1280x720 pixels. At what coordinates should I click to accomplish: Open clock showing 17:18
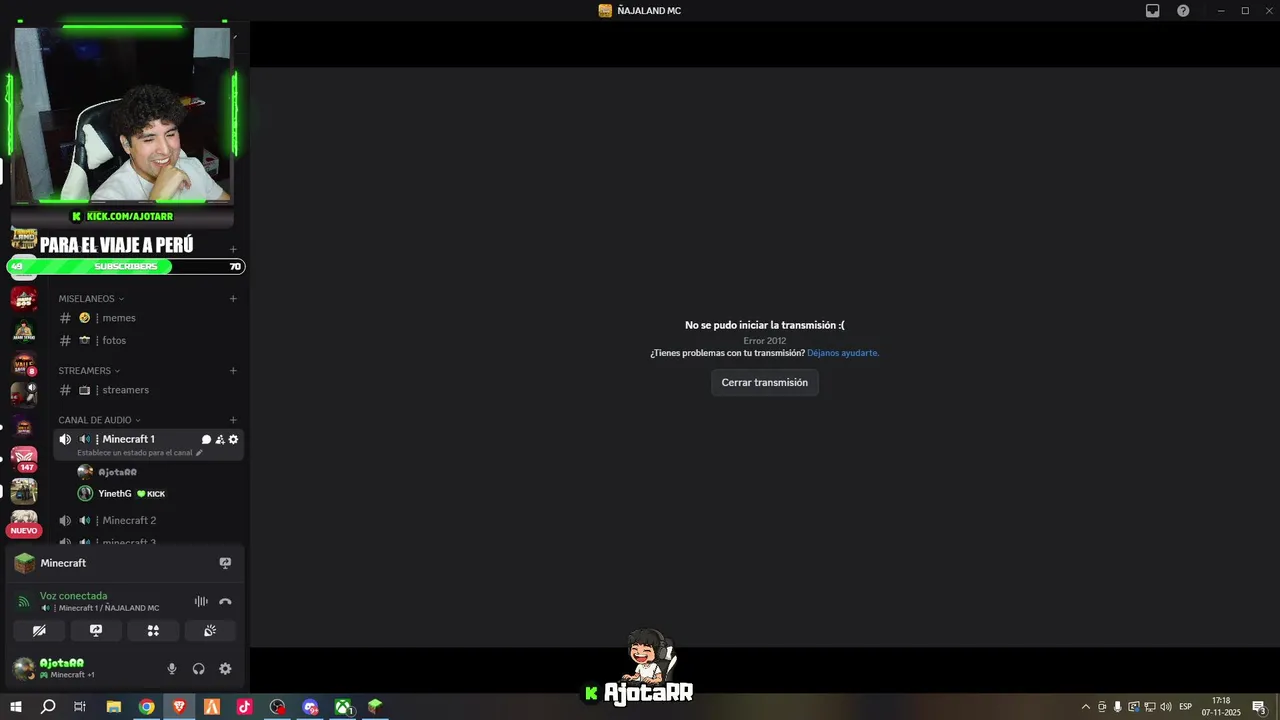pyautogui.click(x=1221, y=707)
